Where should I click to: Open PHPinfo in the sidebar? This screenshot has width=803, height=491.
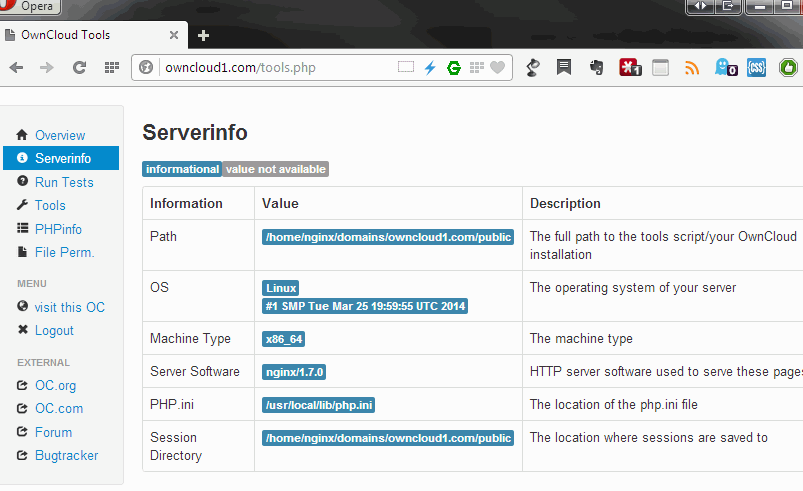click(58, 229)
